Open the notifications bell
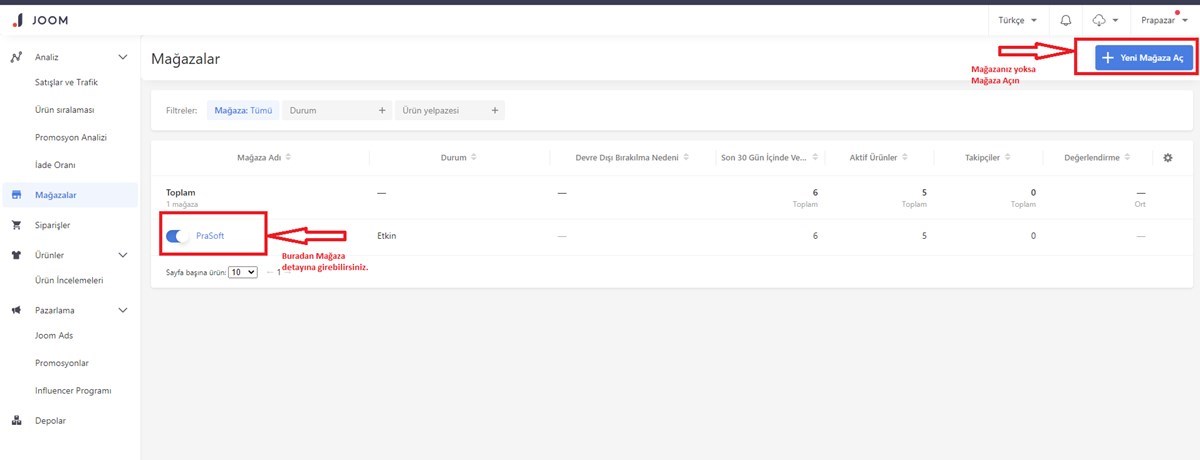 [1066, 20]
